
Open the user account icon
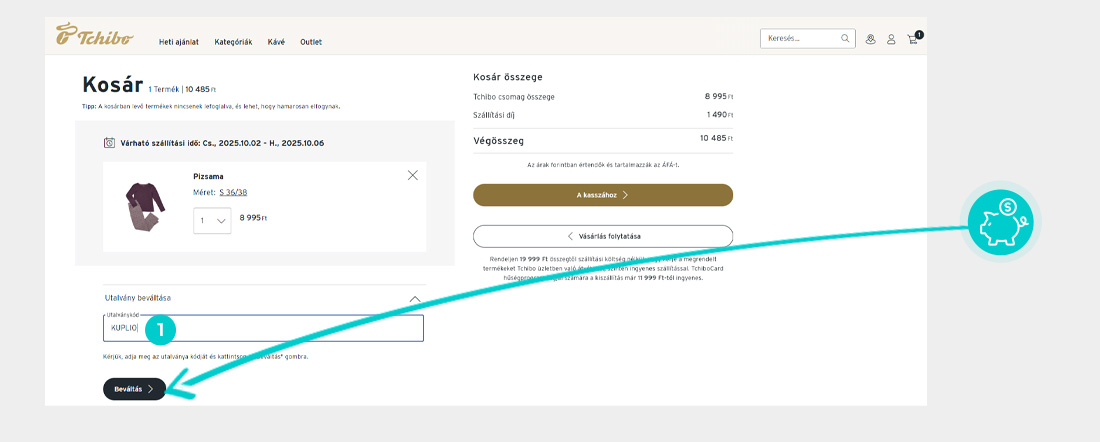click(891, 39)
